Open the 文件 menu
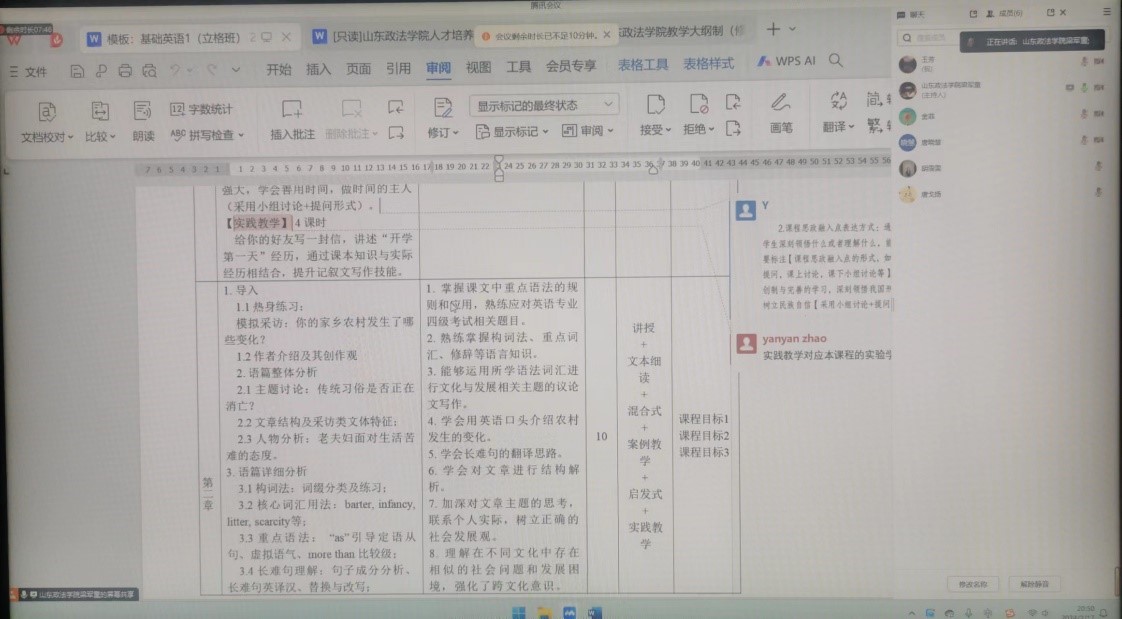This screenshot has height=619, width=1122. pos(28,72)
